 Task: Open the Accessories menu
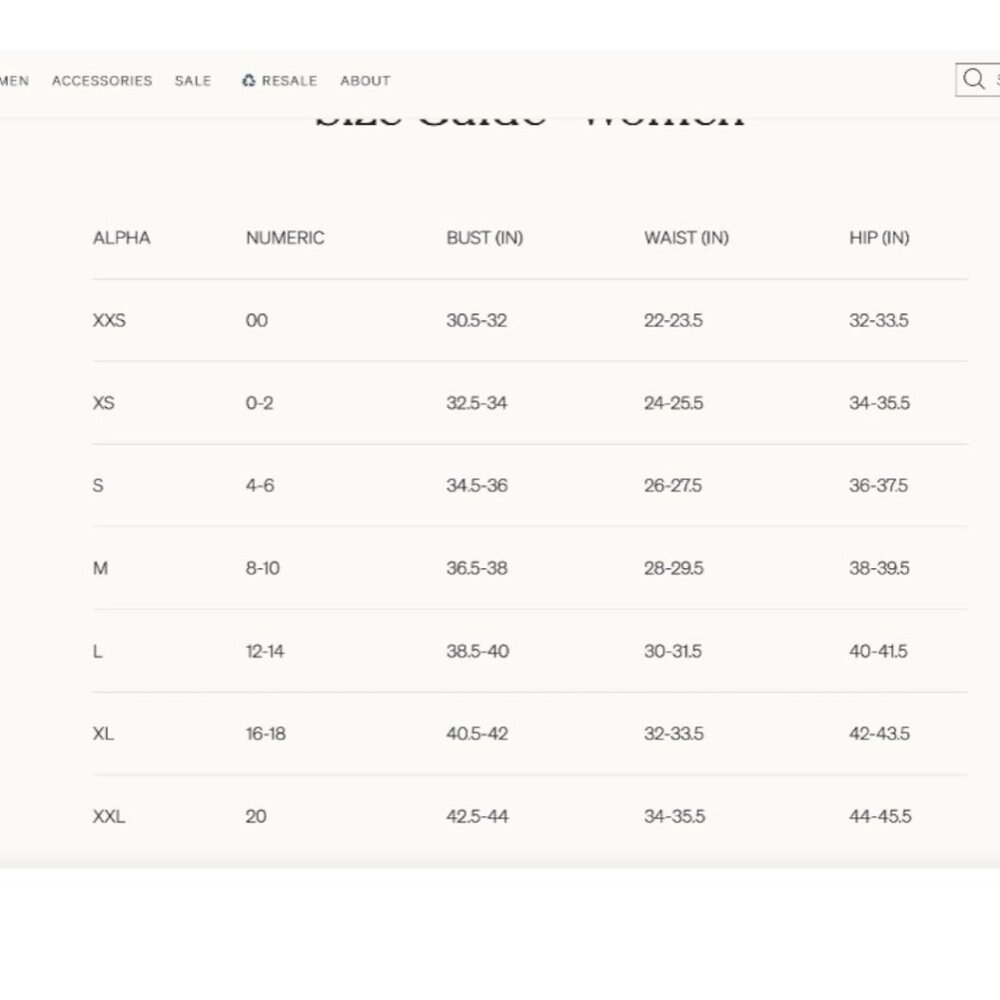pyautogui.click(x=102, y=81)
